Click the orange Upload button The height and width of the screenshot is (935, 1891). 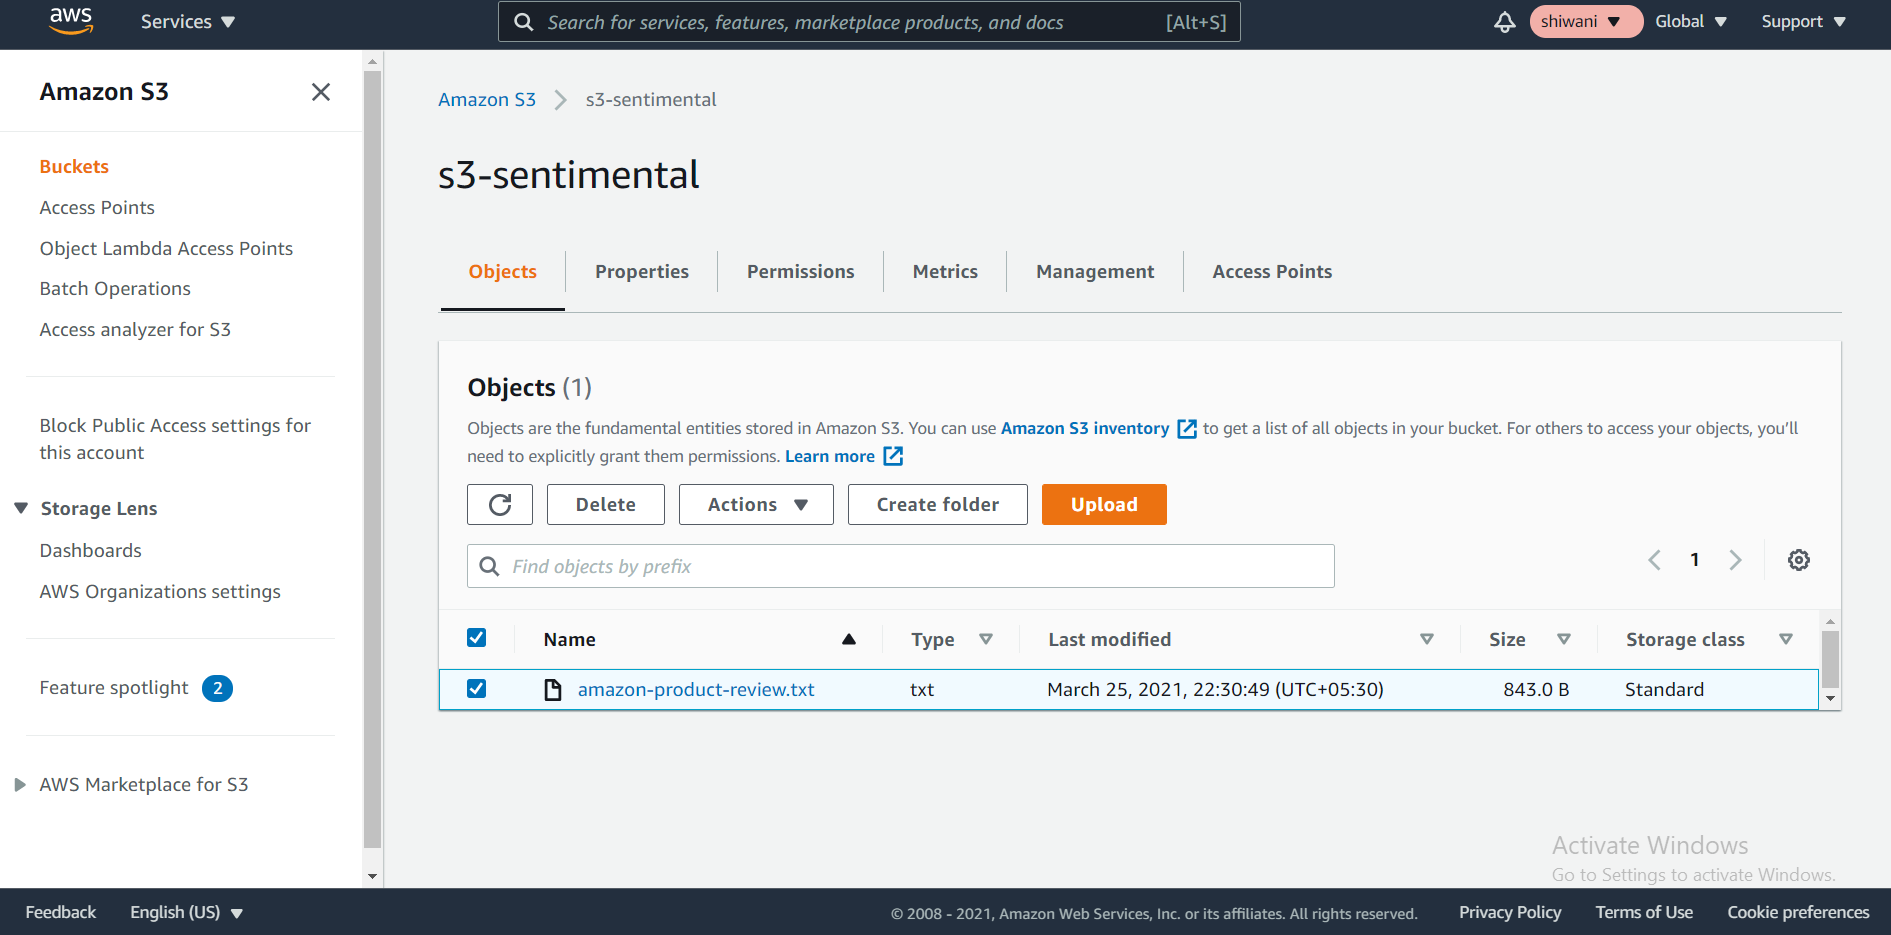click(x=1104, y=505)
